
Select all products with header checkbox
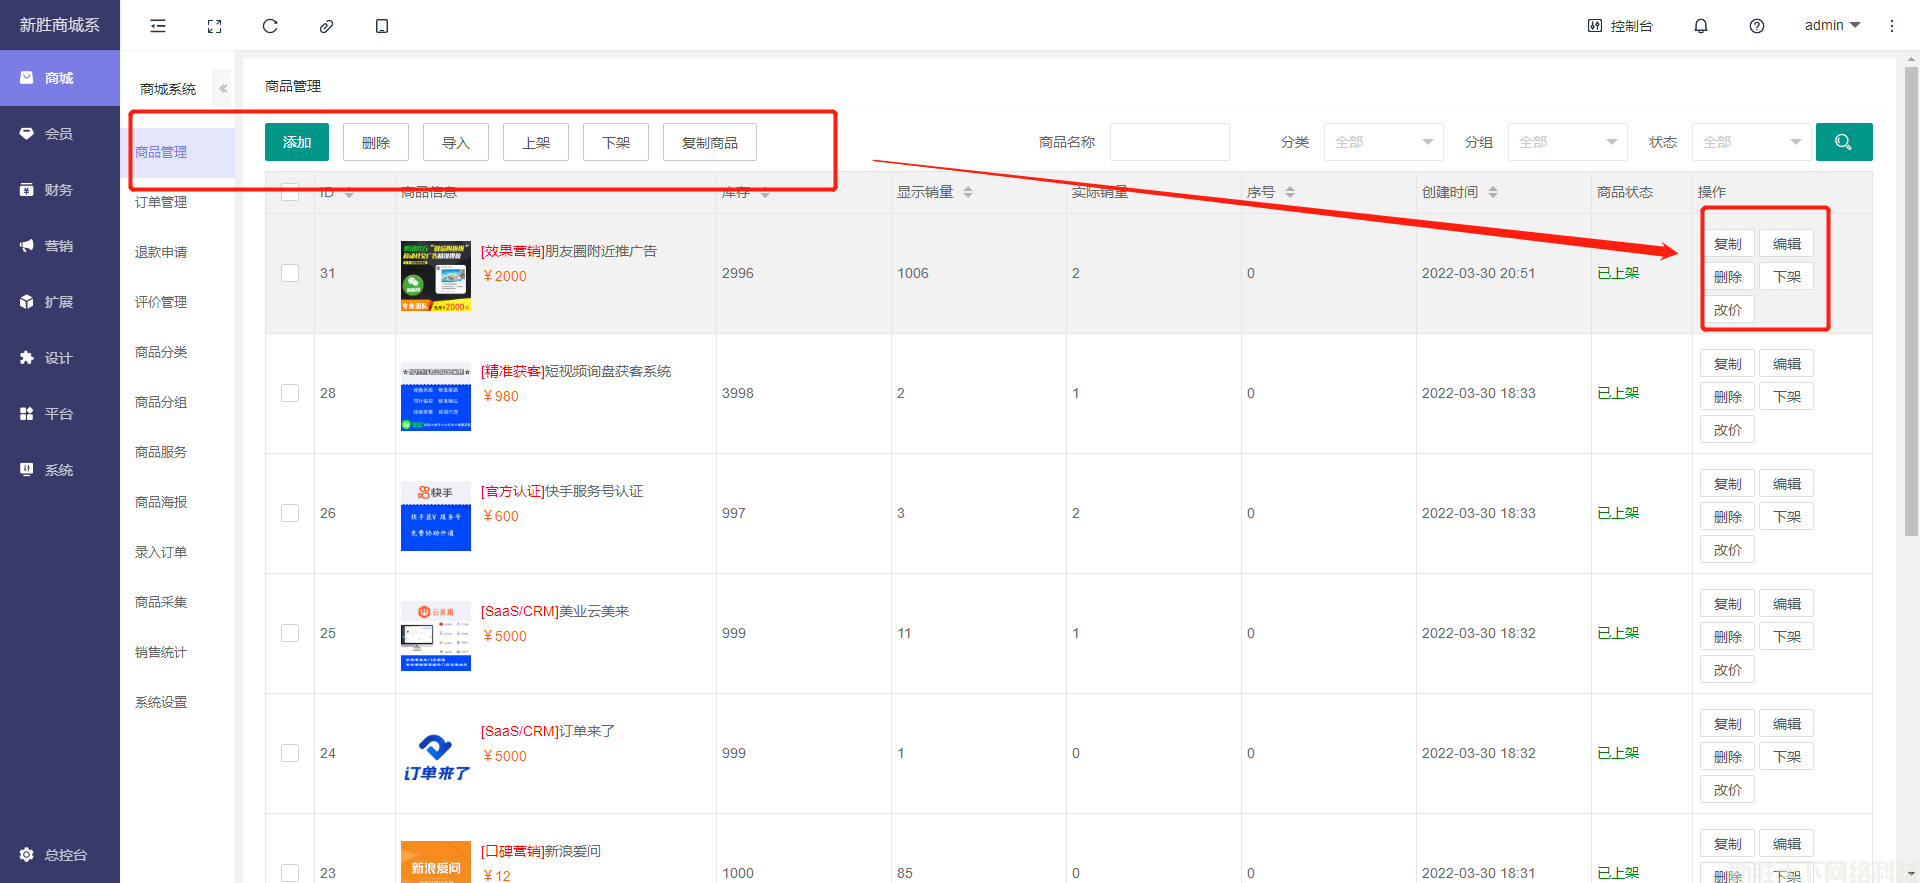[290, 192]
